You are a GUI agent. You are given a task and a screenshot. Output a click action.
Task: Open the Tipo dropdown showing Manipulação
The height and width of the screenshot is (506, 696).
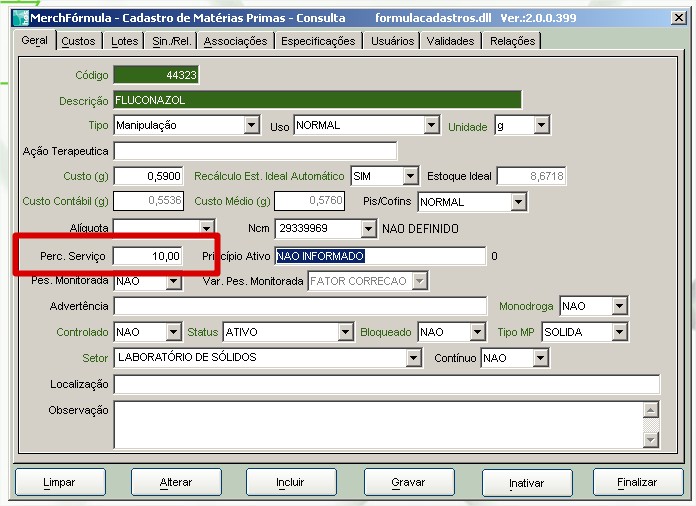tap(251, 126)
